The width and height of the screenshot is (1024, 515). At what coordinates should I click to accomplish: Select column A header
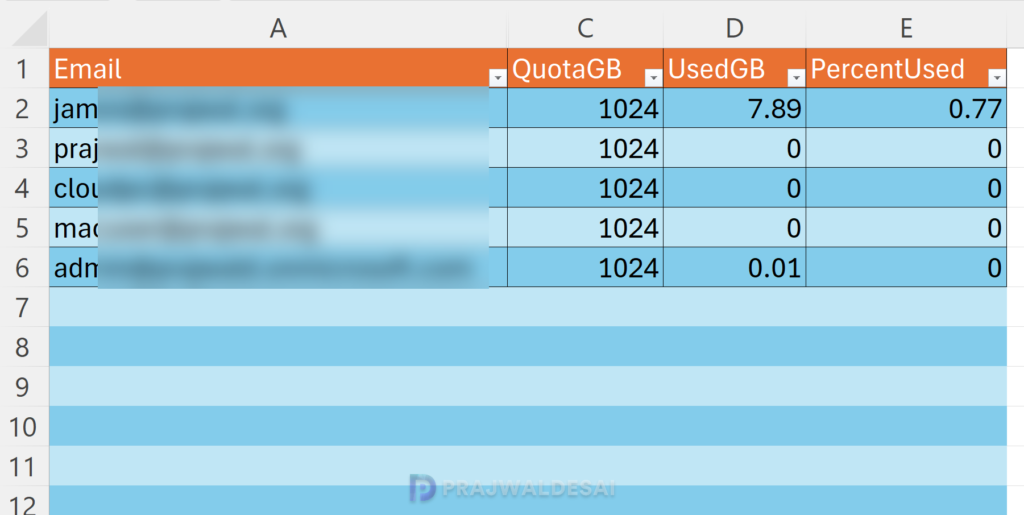click(x=278, y=29)
